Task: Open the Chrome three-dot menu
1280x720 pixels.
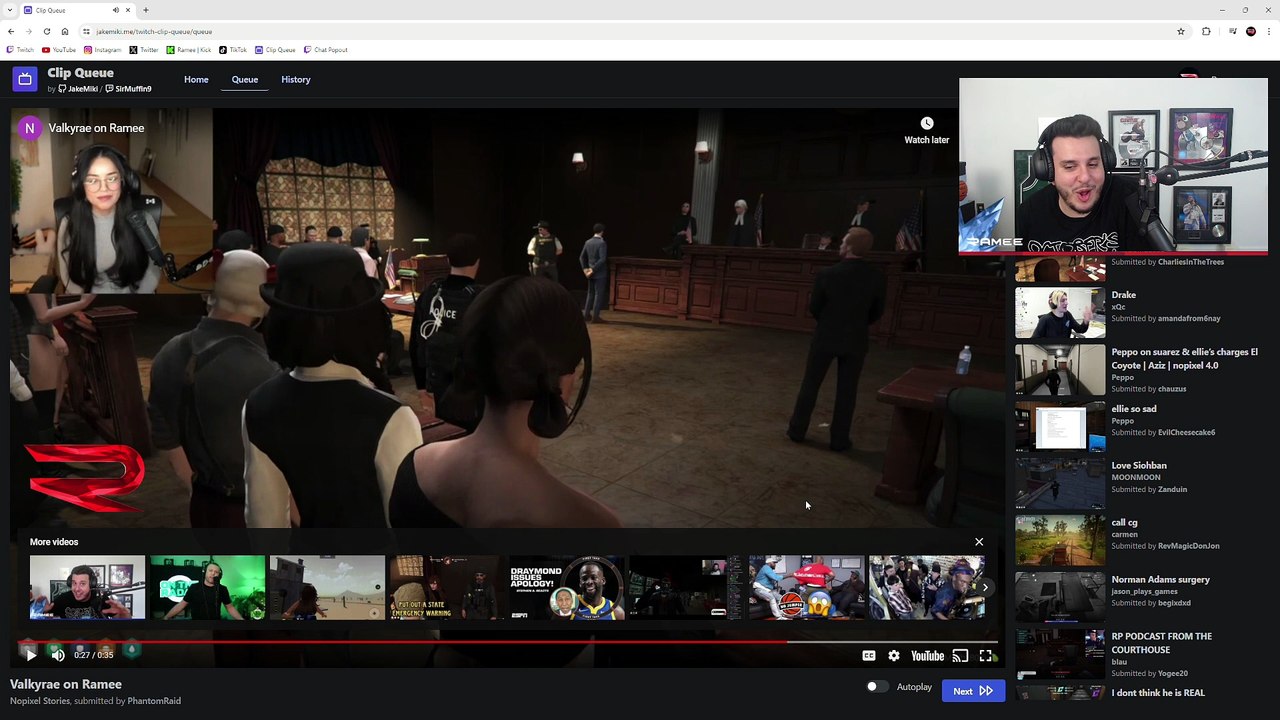Action: (x=1270, y=31)
